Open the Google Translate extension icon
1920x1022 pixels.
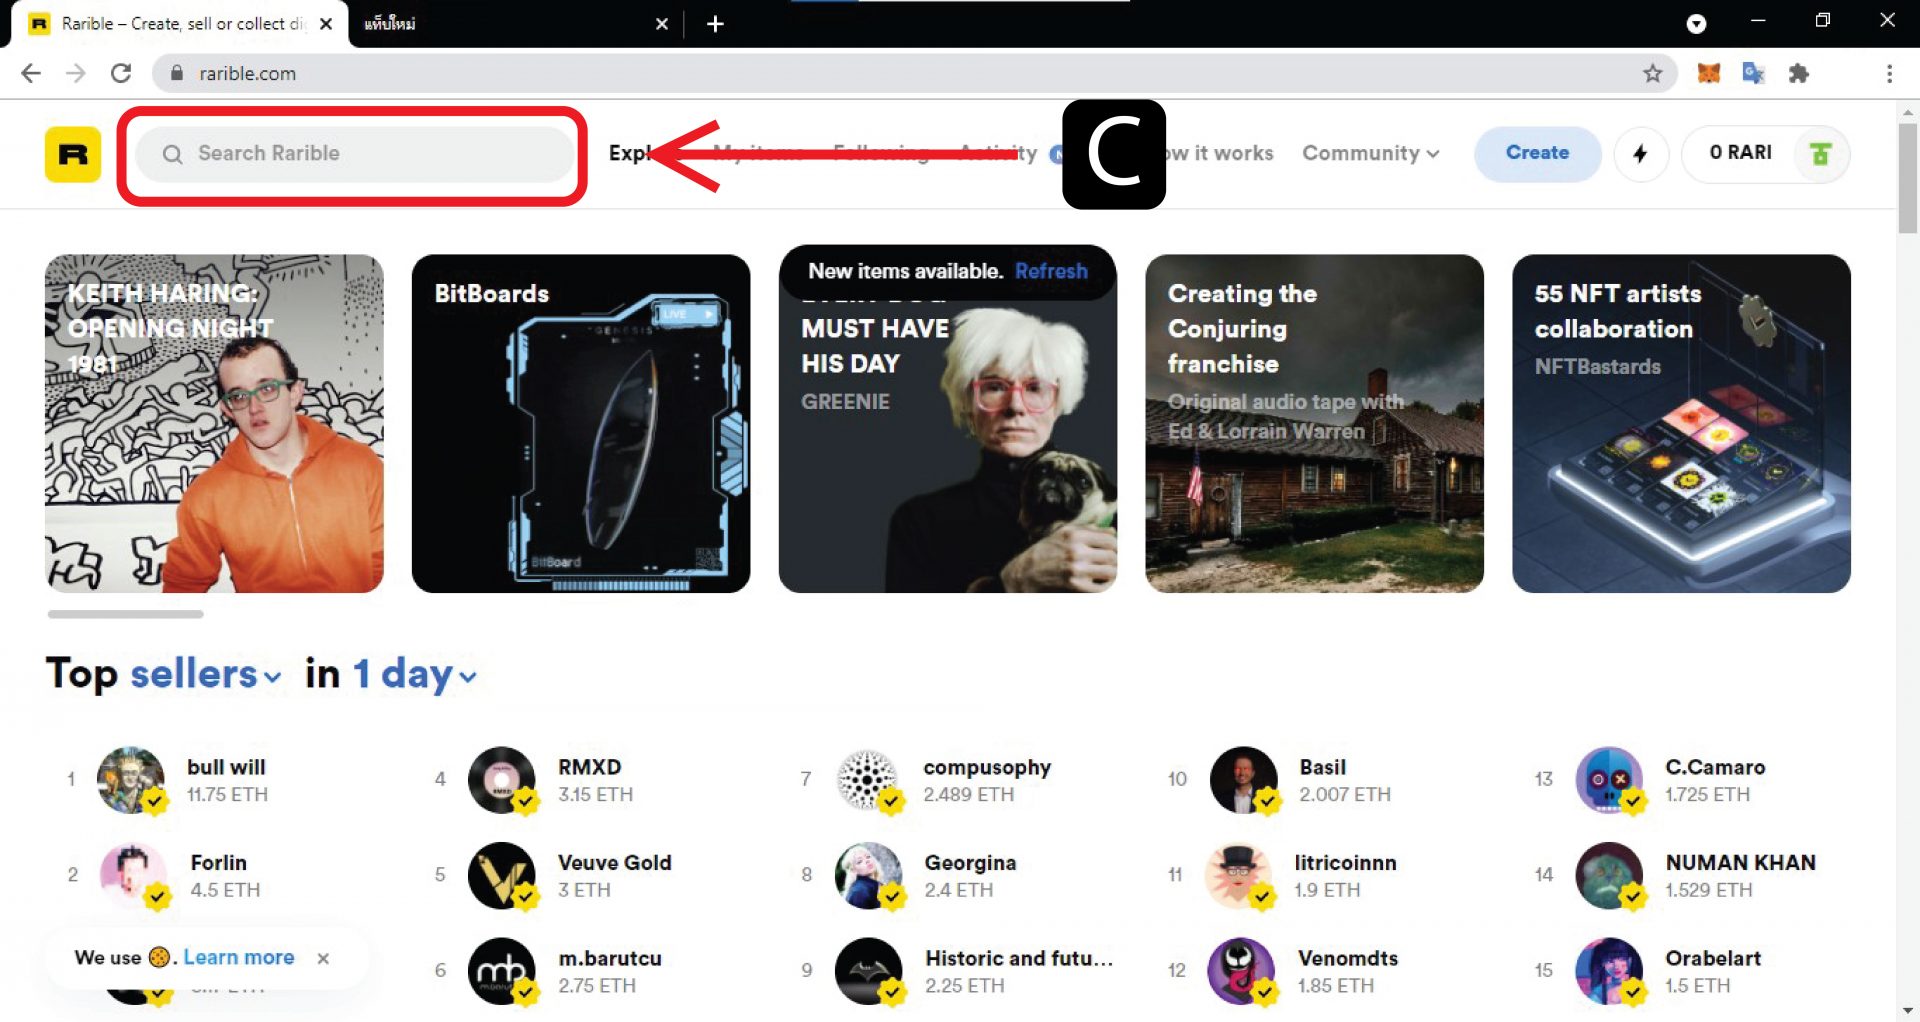[1753, 73]
